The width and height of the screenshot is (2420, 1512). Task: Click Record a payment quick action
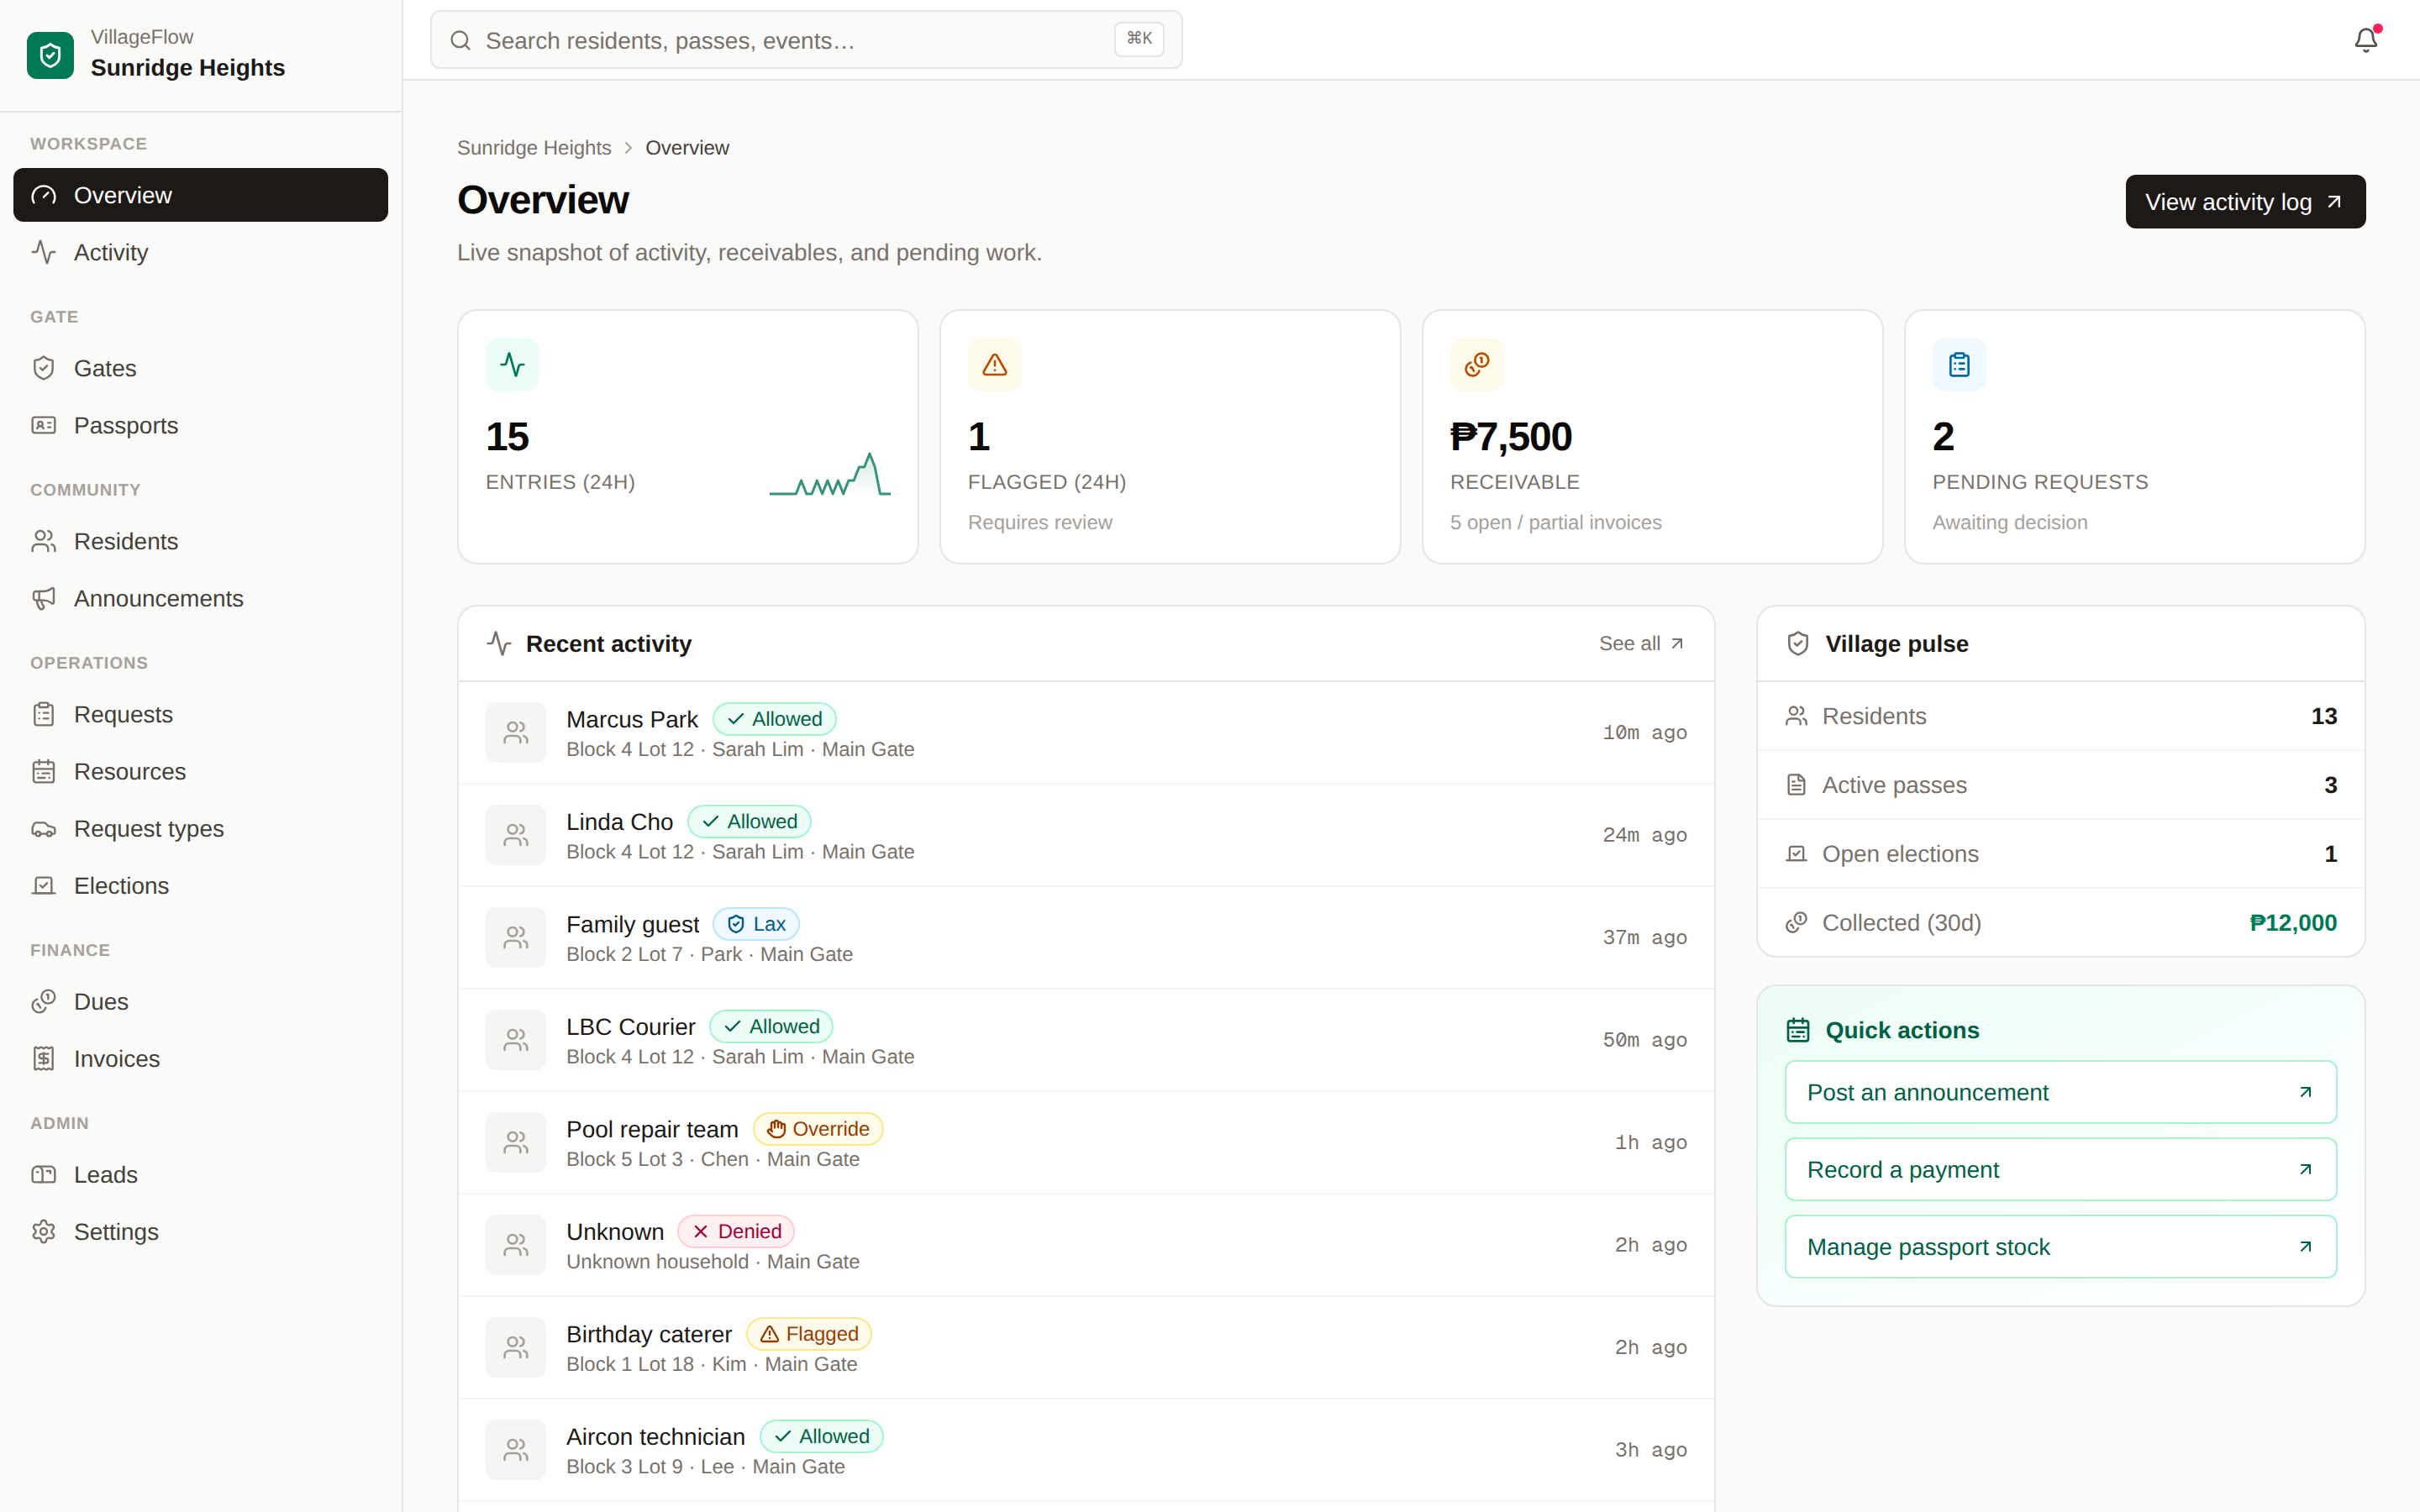point(2060,1169)
